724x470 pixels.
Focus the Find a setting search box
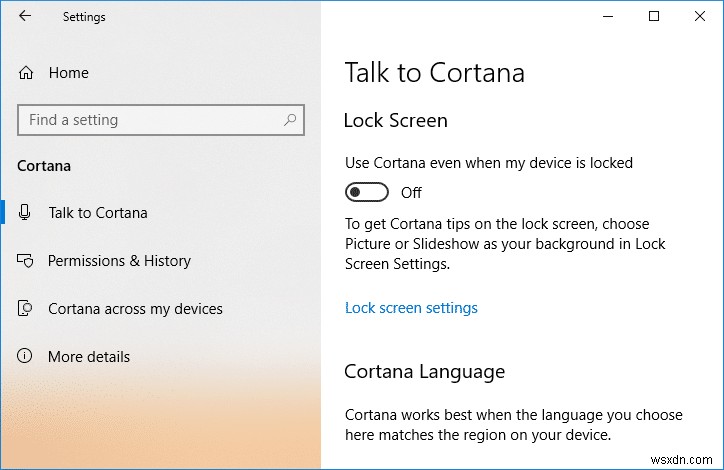pyautogui.click(x=161, y=120)
